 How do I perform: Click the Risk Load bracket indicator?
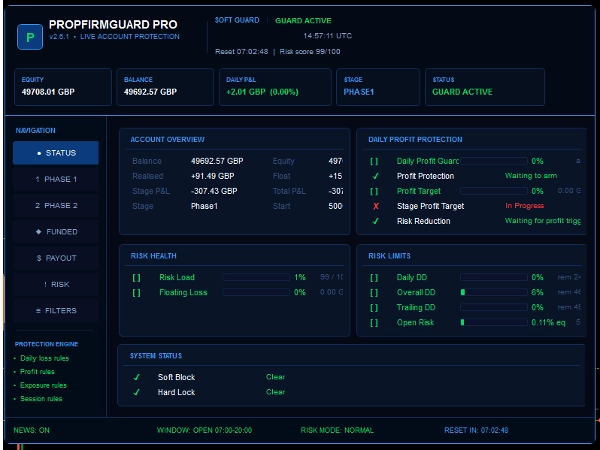[x=136, y=277]
